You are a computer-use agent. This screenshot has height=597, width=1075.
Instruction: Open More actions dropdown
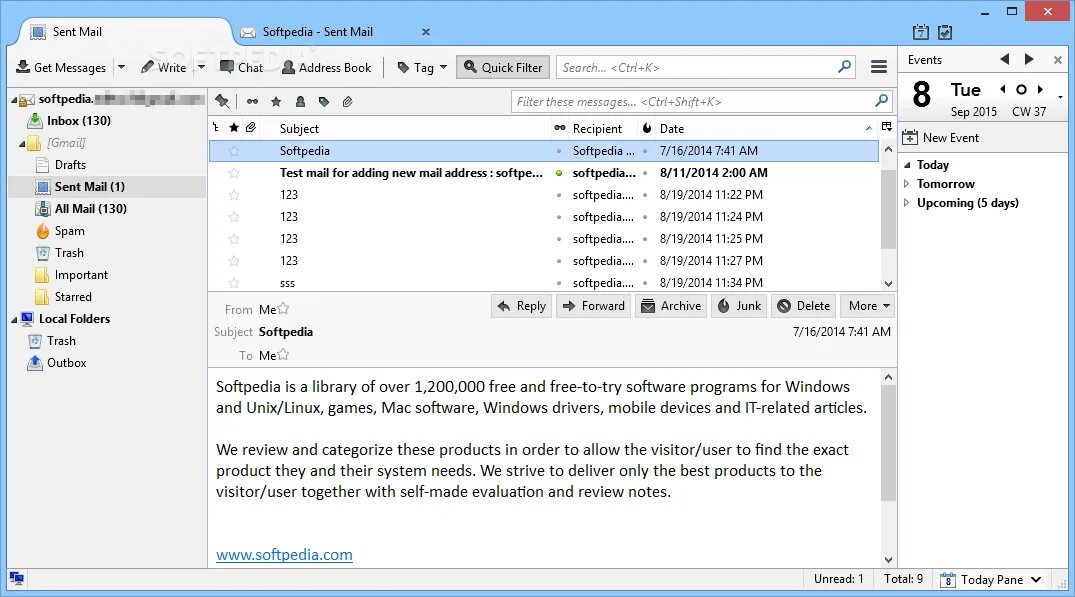click(868, 306)
